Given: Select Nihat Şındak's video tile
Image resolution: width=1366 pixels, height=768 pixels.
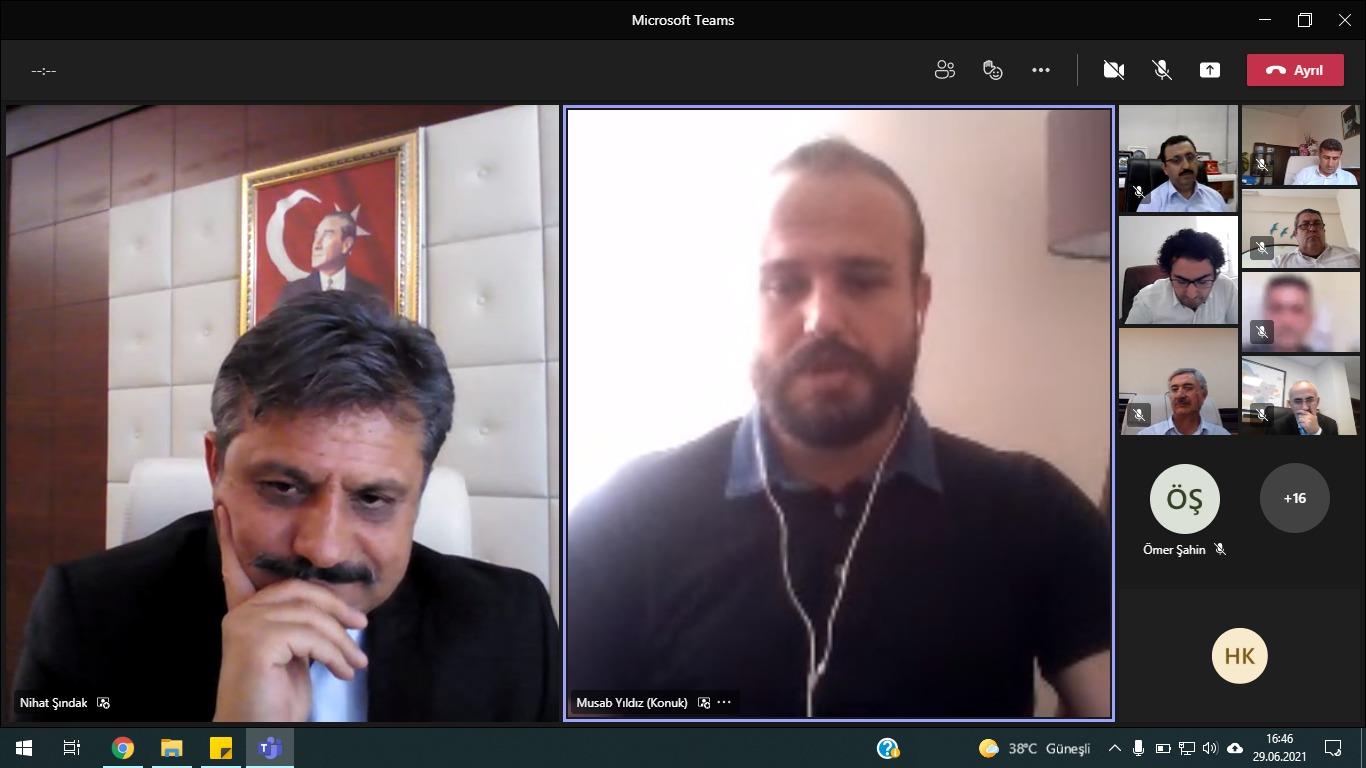Looking at the screenshot, I should 282,413.
